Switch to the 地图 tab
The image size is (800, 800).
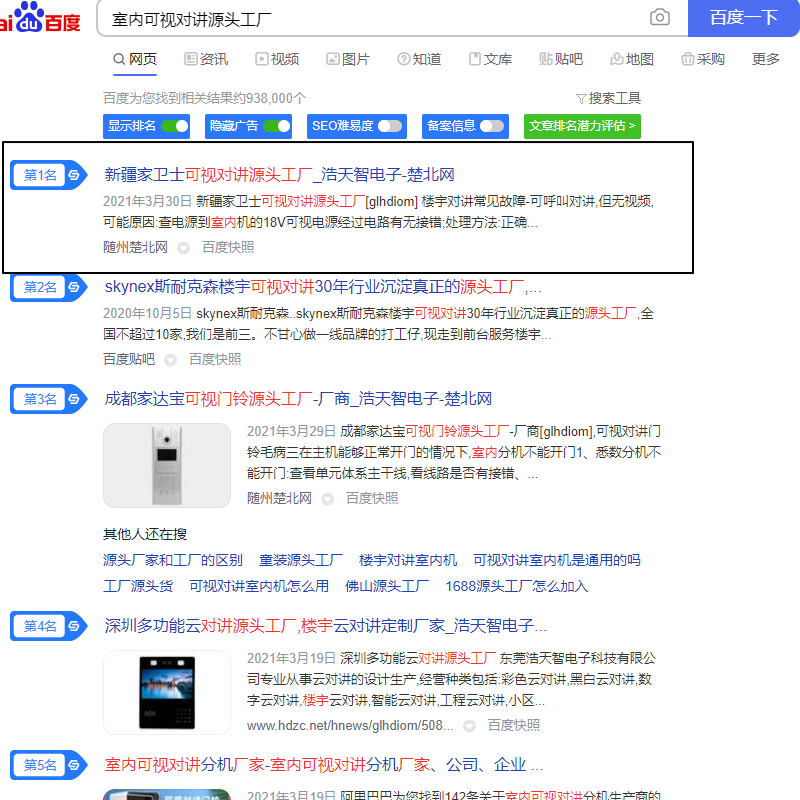point(632,59)
